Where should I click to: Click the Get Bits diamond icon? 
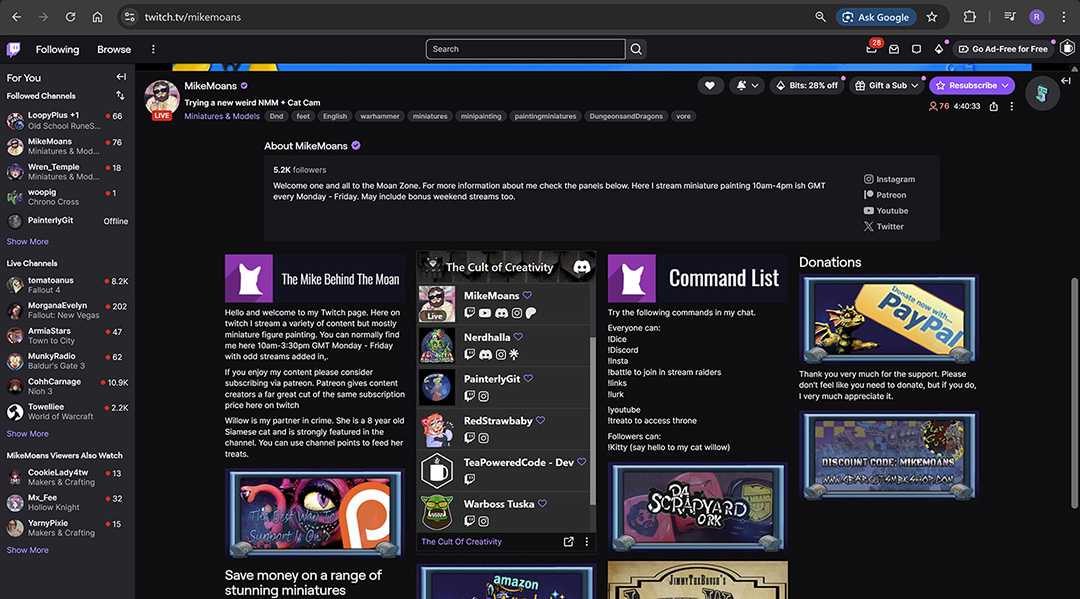coord(938,49)
